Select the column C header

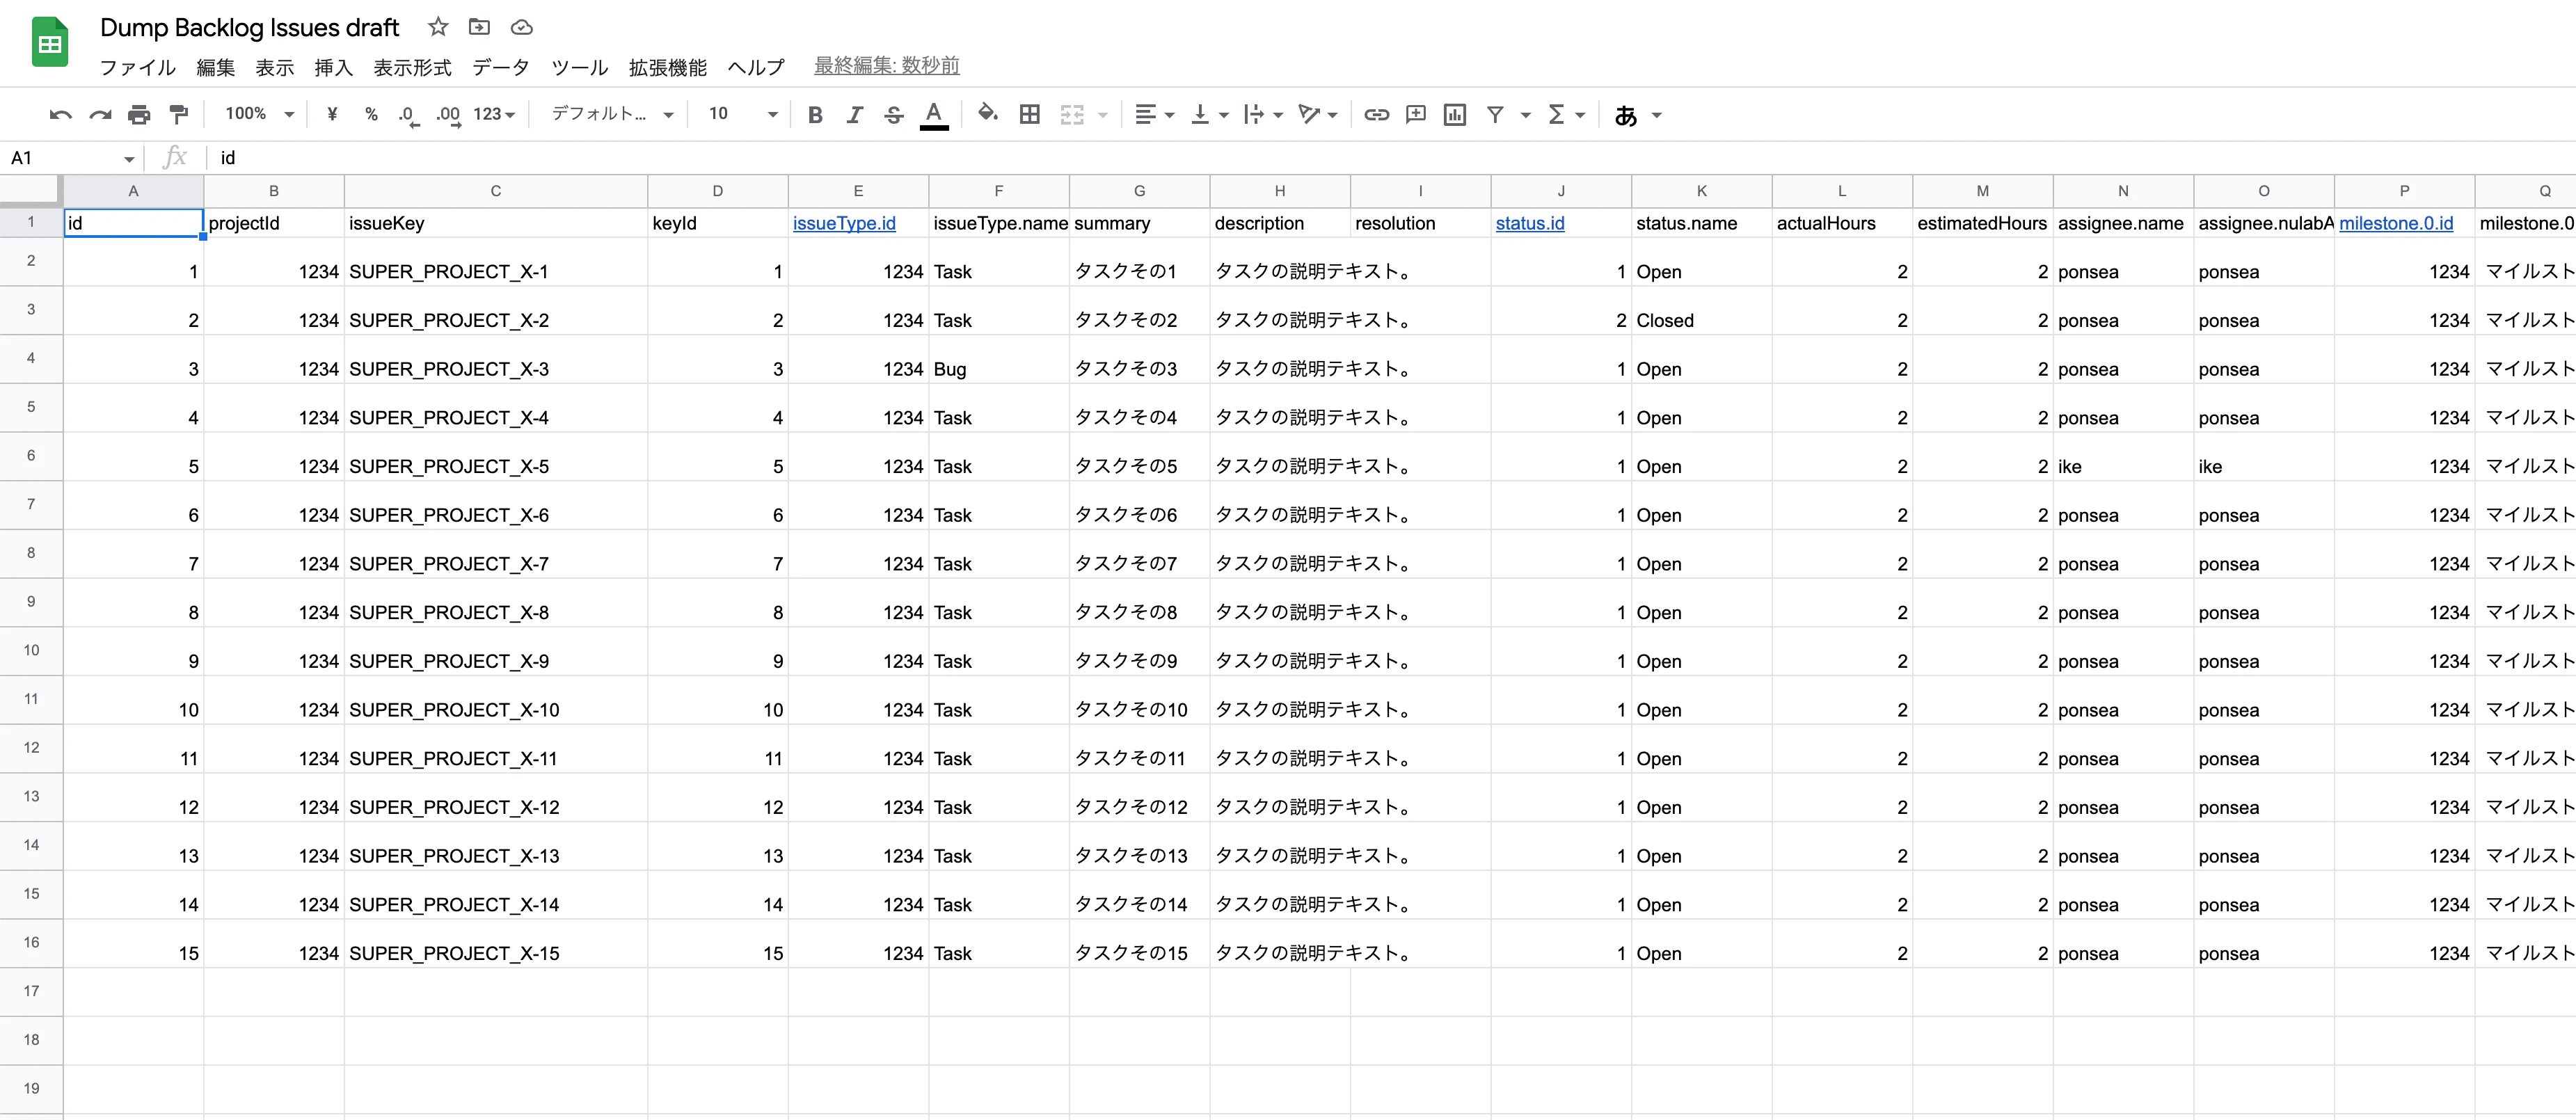pos(496,191)
